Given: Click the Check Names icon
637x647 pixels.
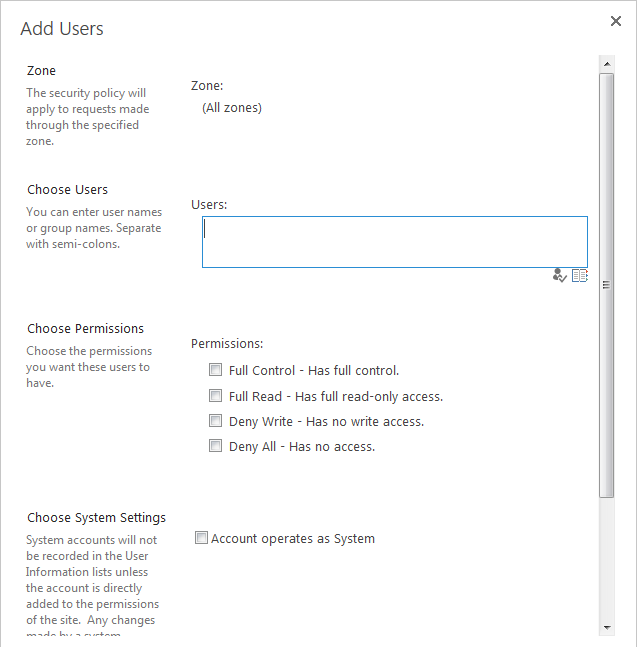Looking at the screenshot, I should (x=559, y=275).
